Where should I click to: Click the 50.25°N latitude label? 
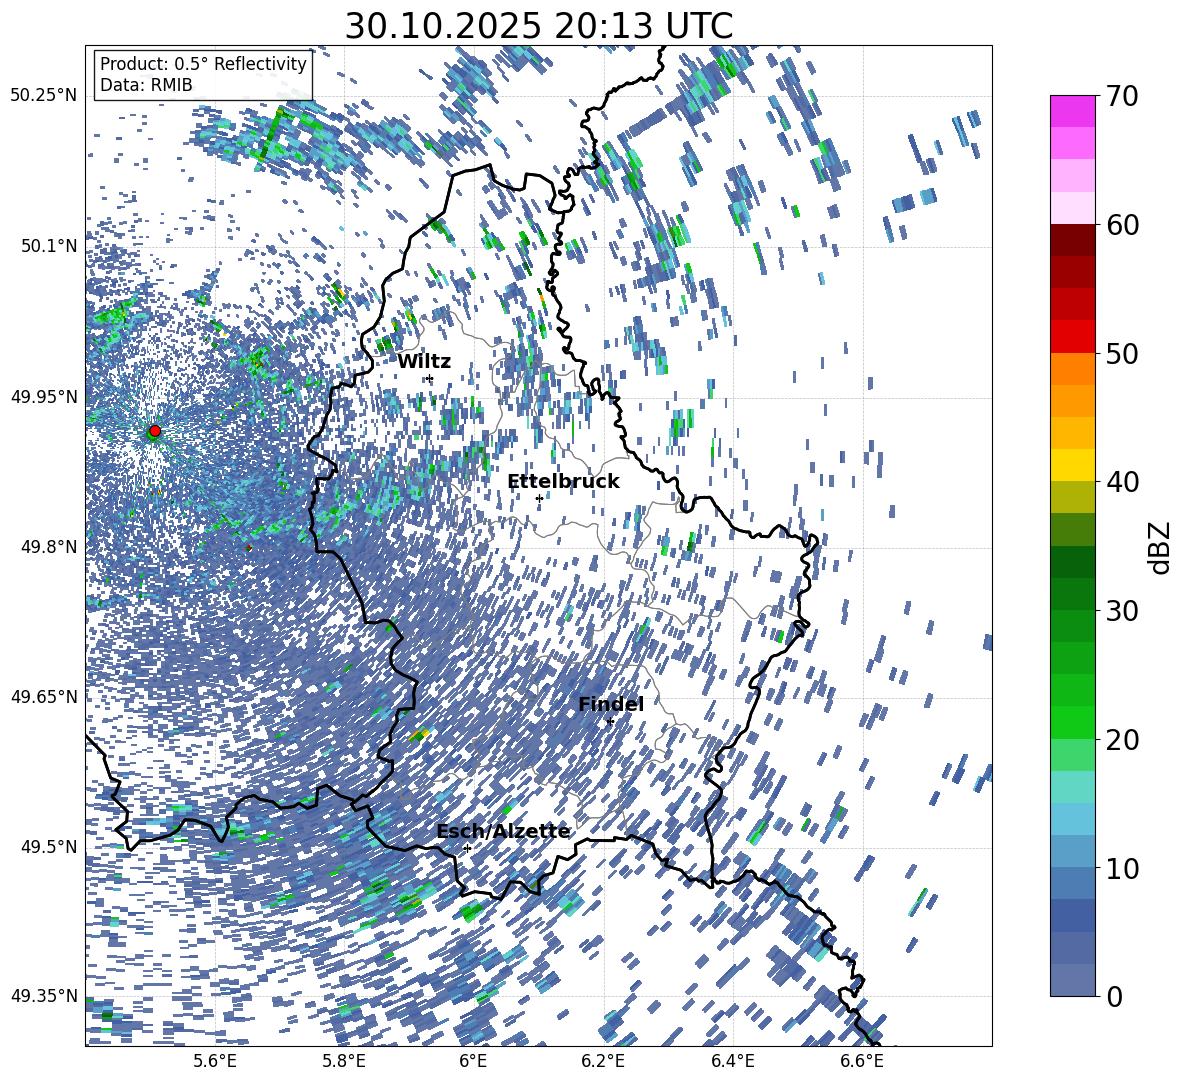[44, 95]
